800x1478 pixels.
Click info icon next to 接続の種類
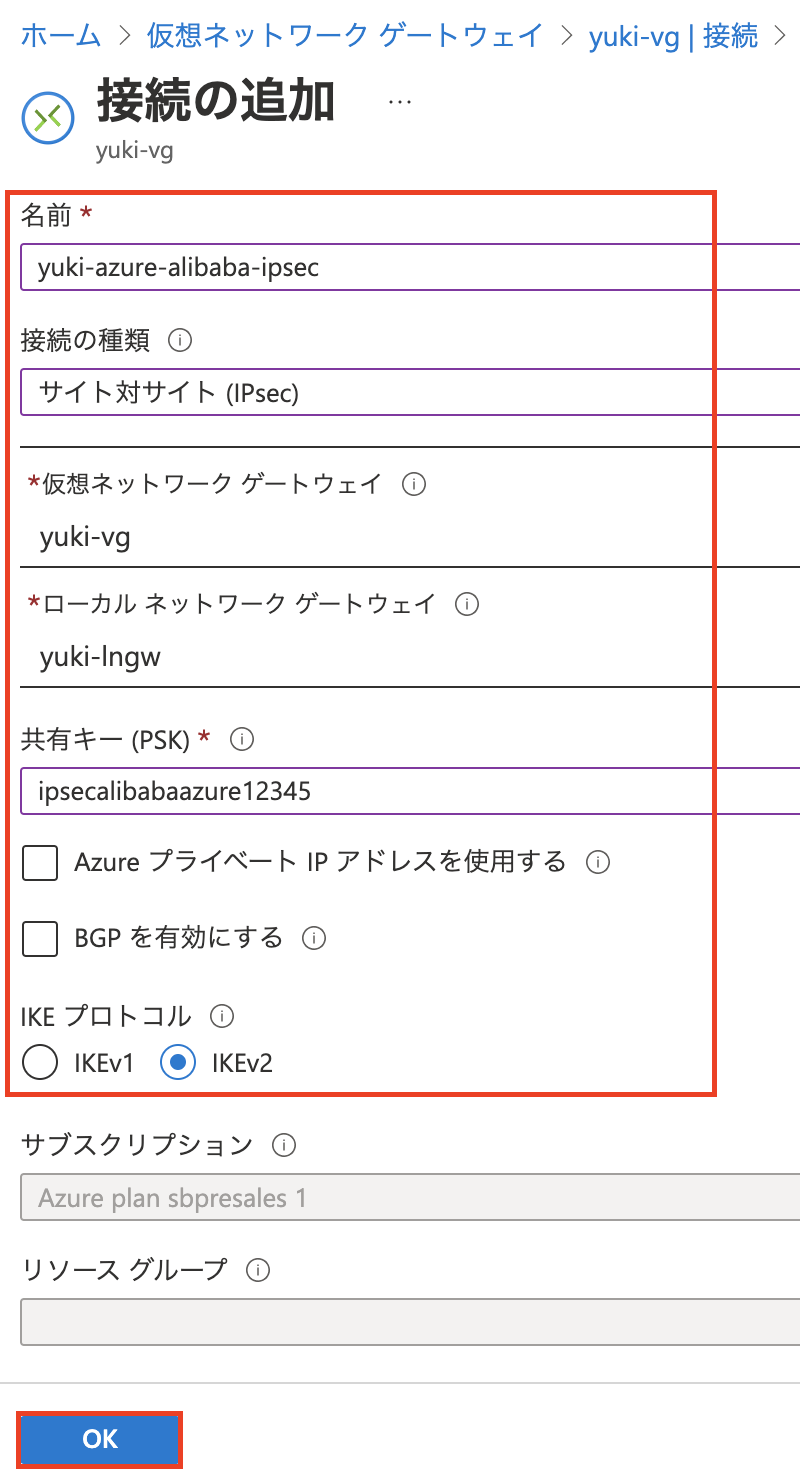coord(180,341)
